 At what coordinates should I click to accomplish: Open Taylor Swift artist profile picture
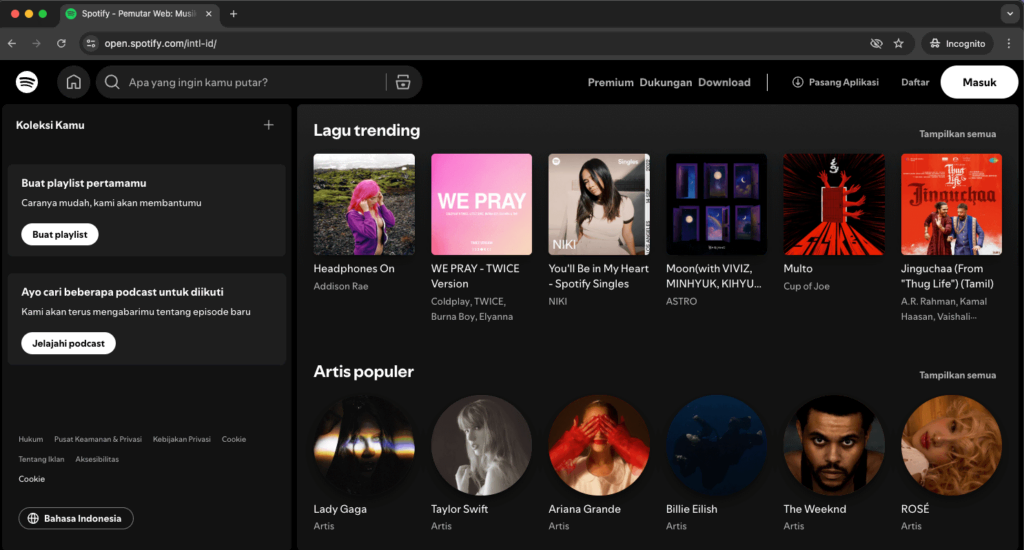click(x=481, y=445)
